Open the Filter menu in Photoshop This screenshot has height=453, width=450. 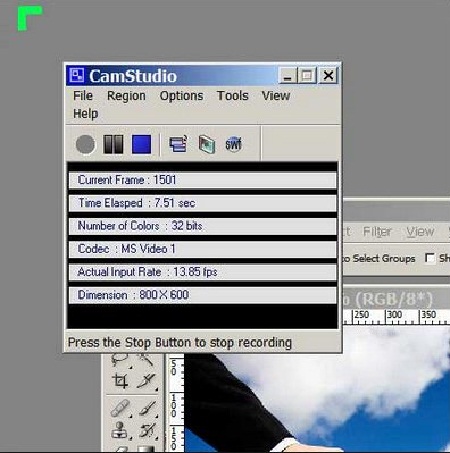[377, 231]
